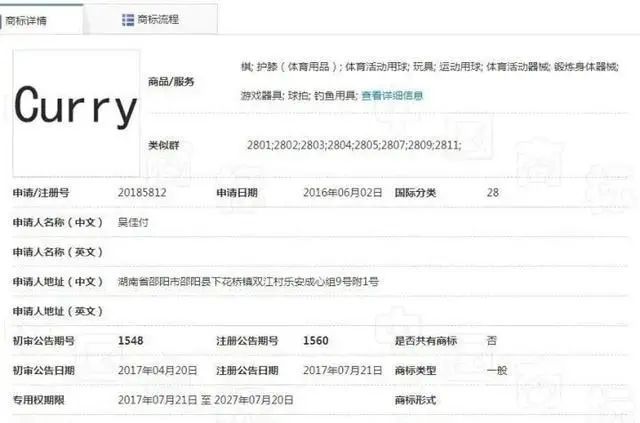The height and width of the screenshot is (423, 640).
Task: Click the trademark type value 一般
Action: (496, 370)
